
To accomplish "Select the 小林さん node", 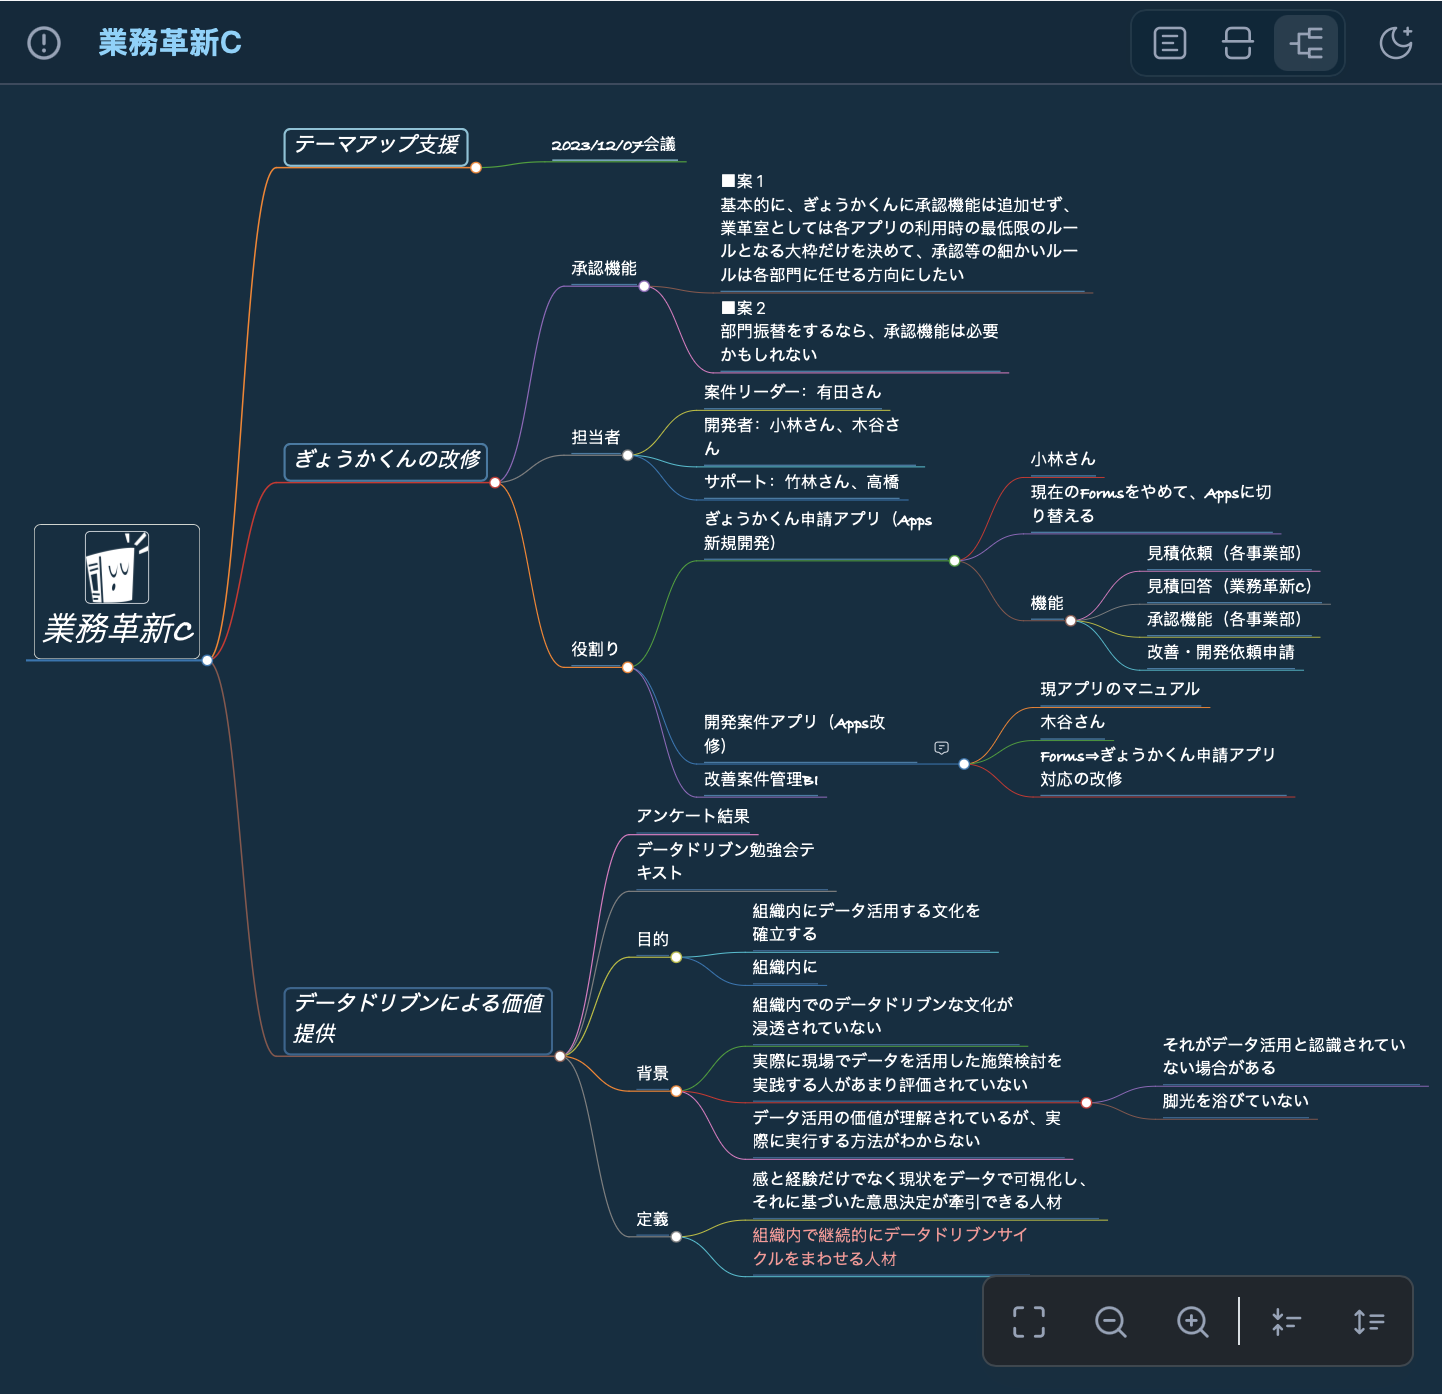I will (x=1063, y=459).
